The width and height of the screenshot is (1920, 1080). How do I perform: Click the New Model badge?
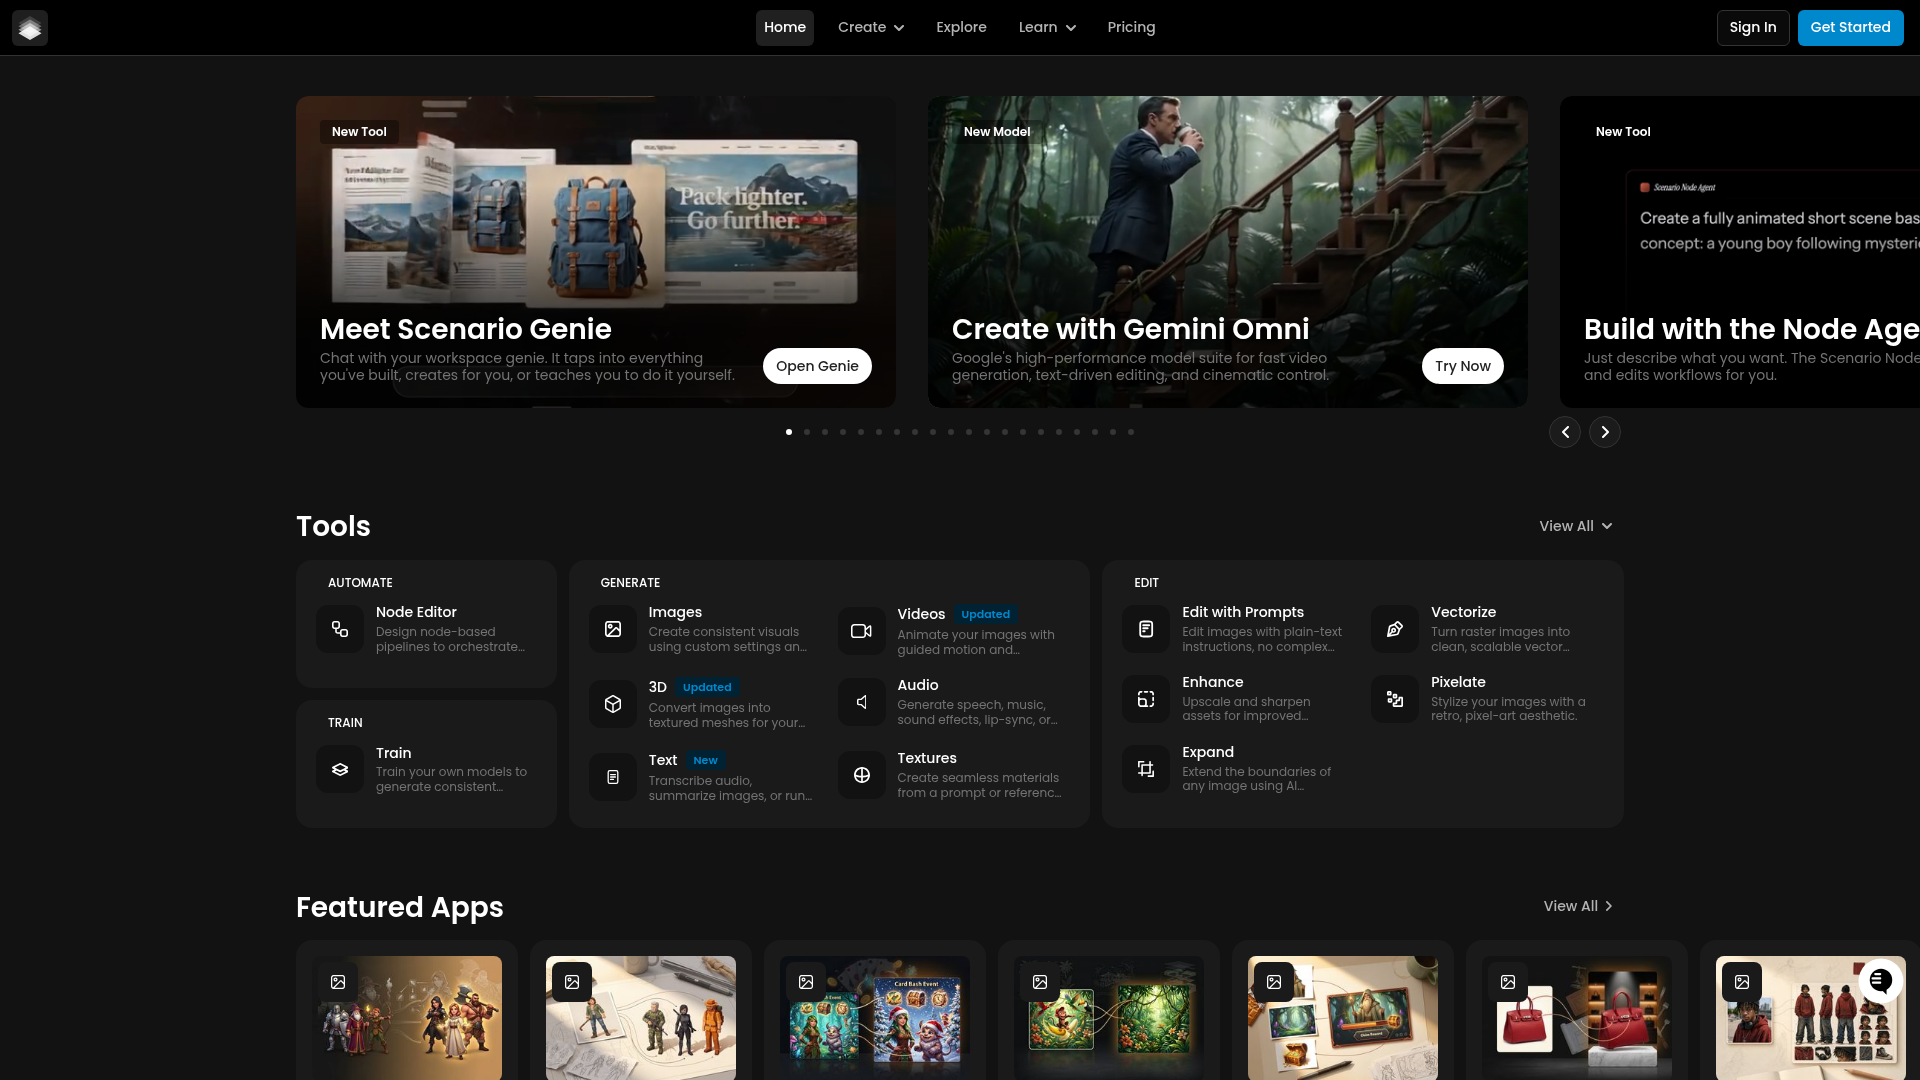pyautogui.click(x=997, y=132)
